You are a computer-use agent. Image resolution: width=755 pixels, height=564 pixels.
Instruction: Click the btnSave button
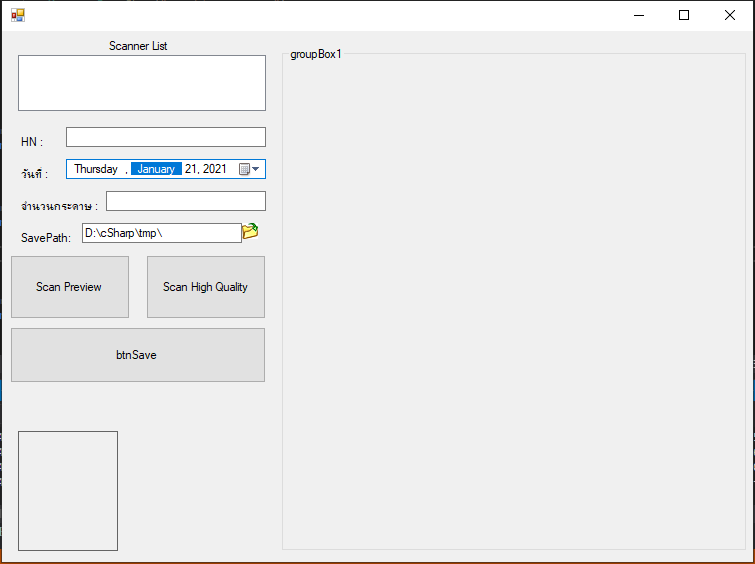[138, 355]
